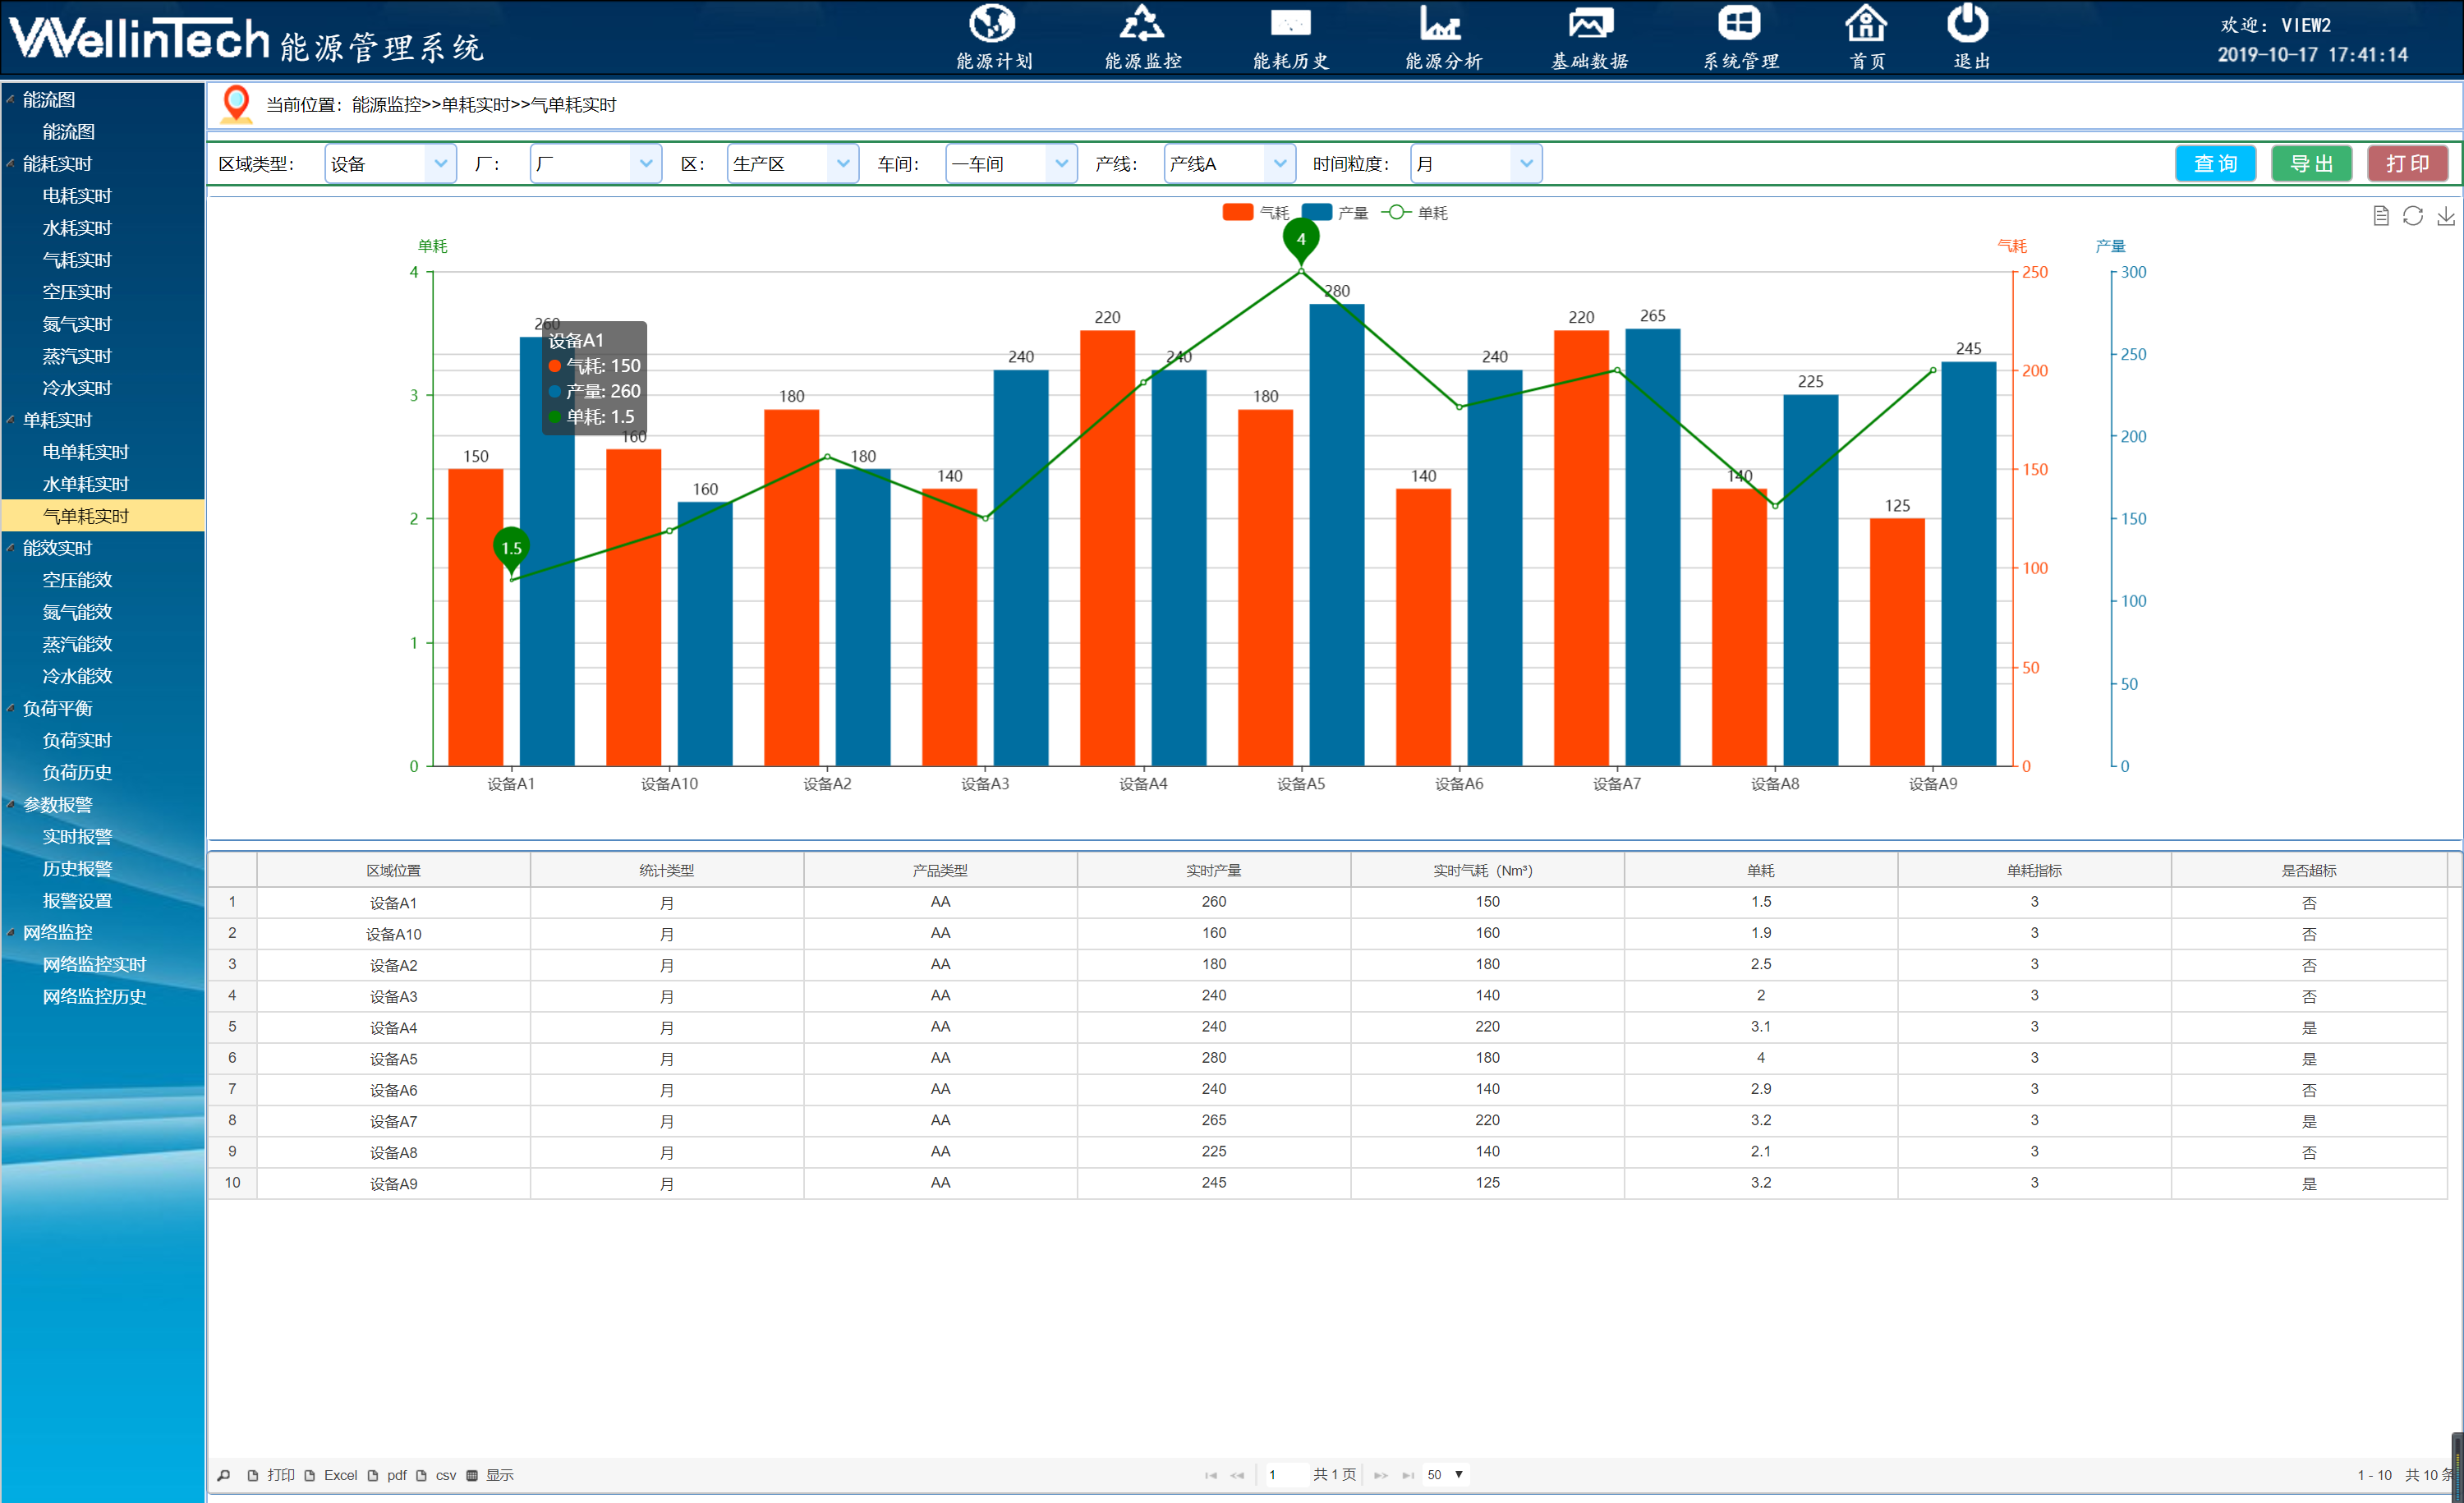Image resolution: width=2464 pixels, height=1503 pixels.
Task: Sort by 单耗 column header
Action: click(x=1760, y=870)
